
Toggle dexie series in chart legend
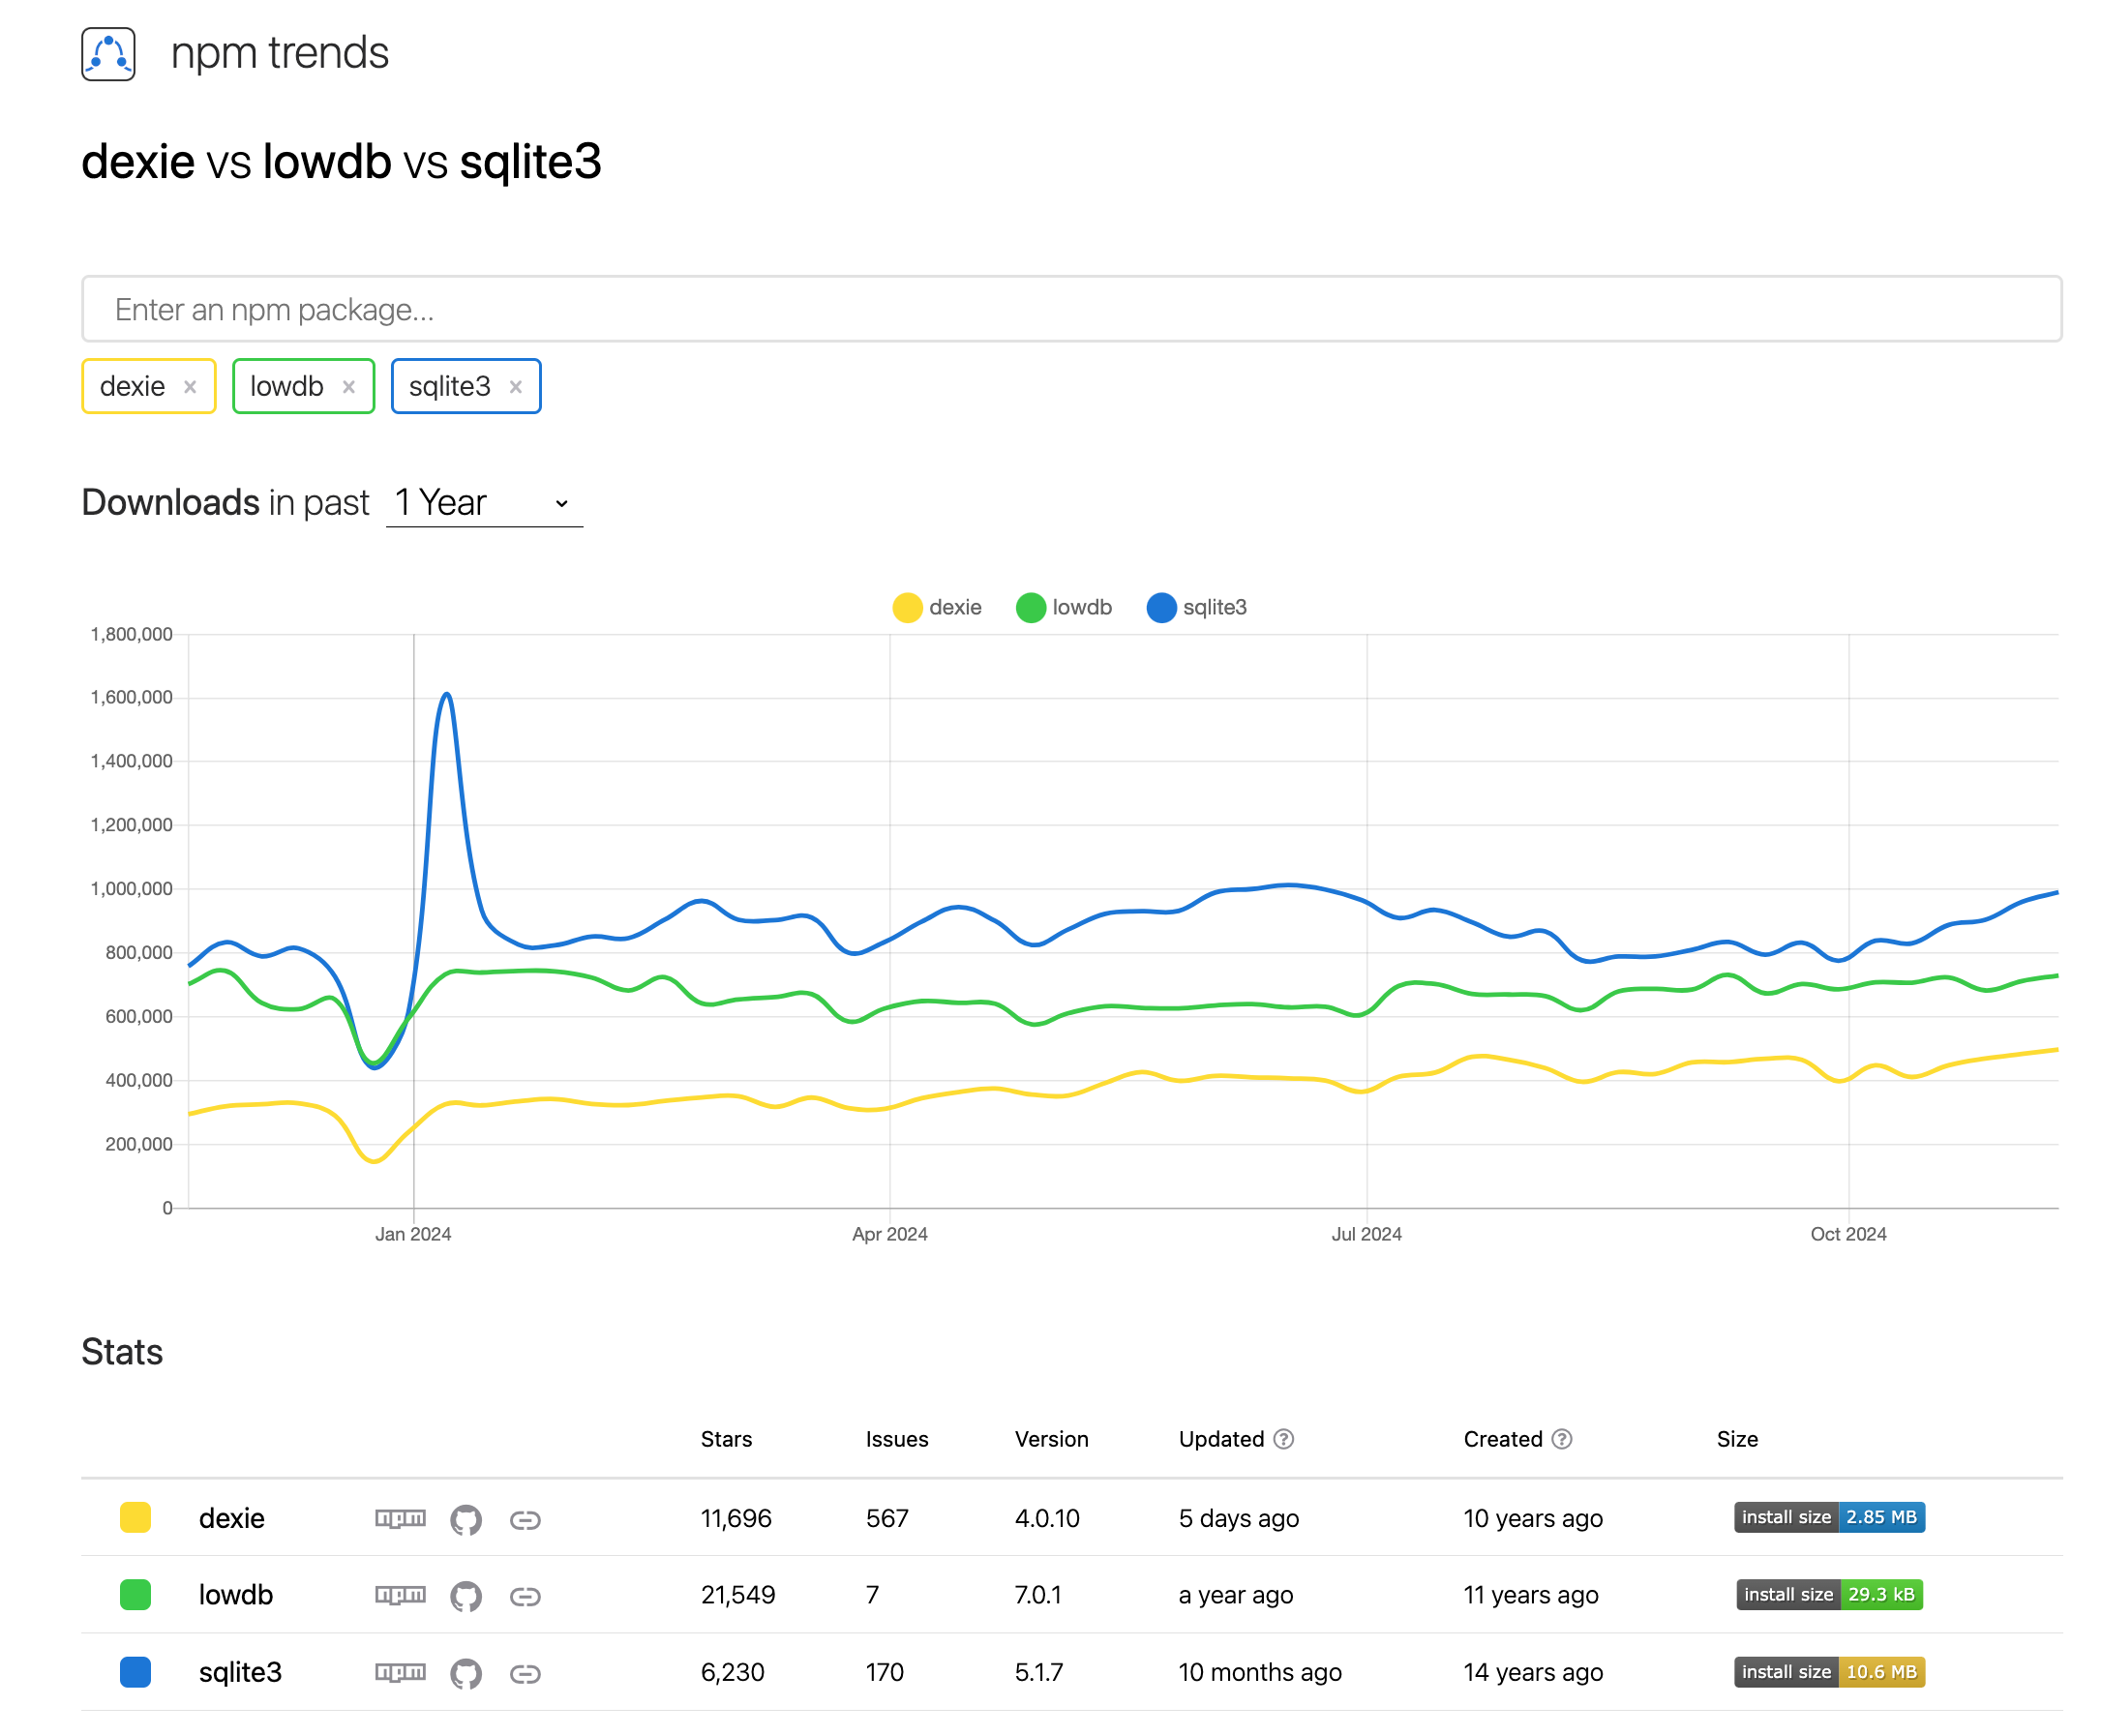936,607
